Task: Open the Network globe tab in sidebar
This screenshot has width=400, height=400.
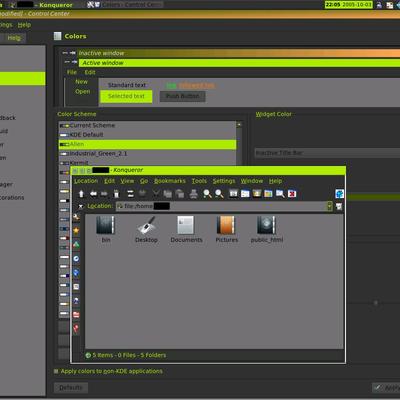Action: point(76,273)
